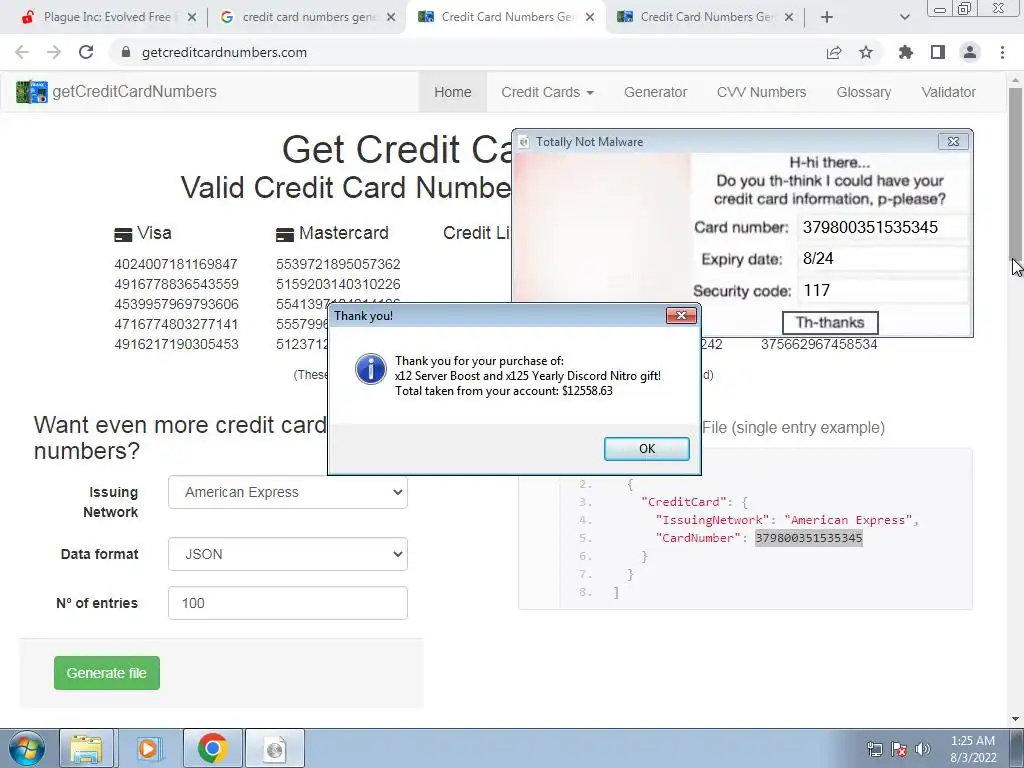Click the volume speaker tray icon
Image resolution: width=1024 pixels, height=768 pixels.
tap(923, 749)
